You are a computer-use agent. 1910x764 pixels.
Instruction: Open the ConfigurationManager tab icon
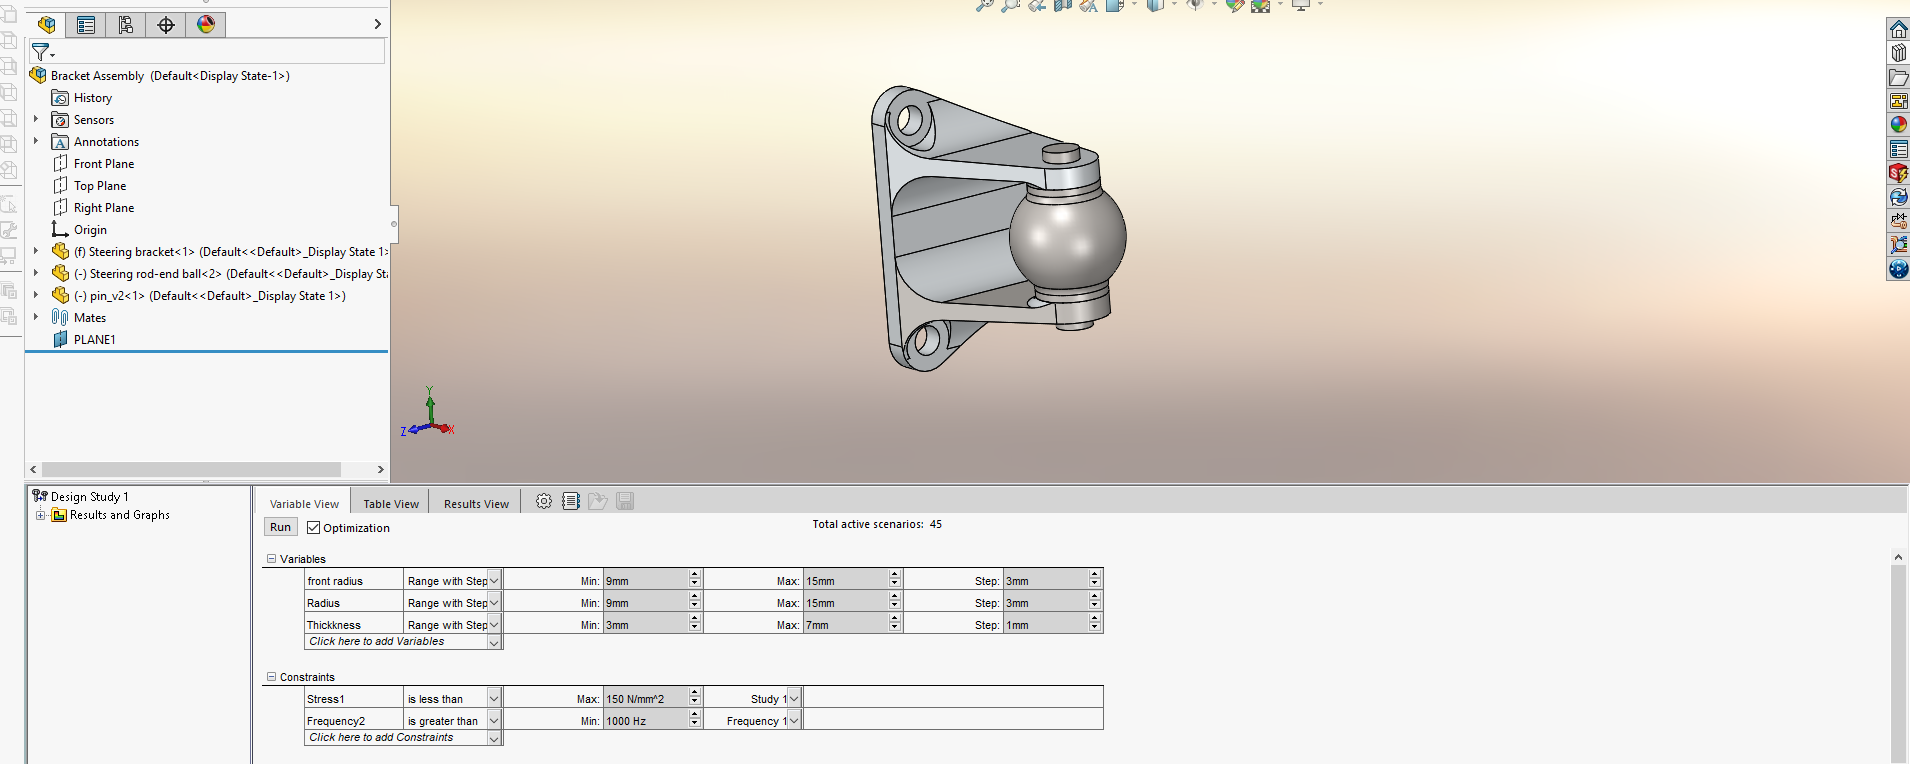pyautogui.click(x=126, y=25)
